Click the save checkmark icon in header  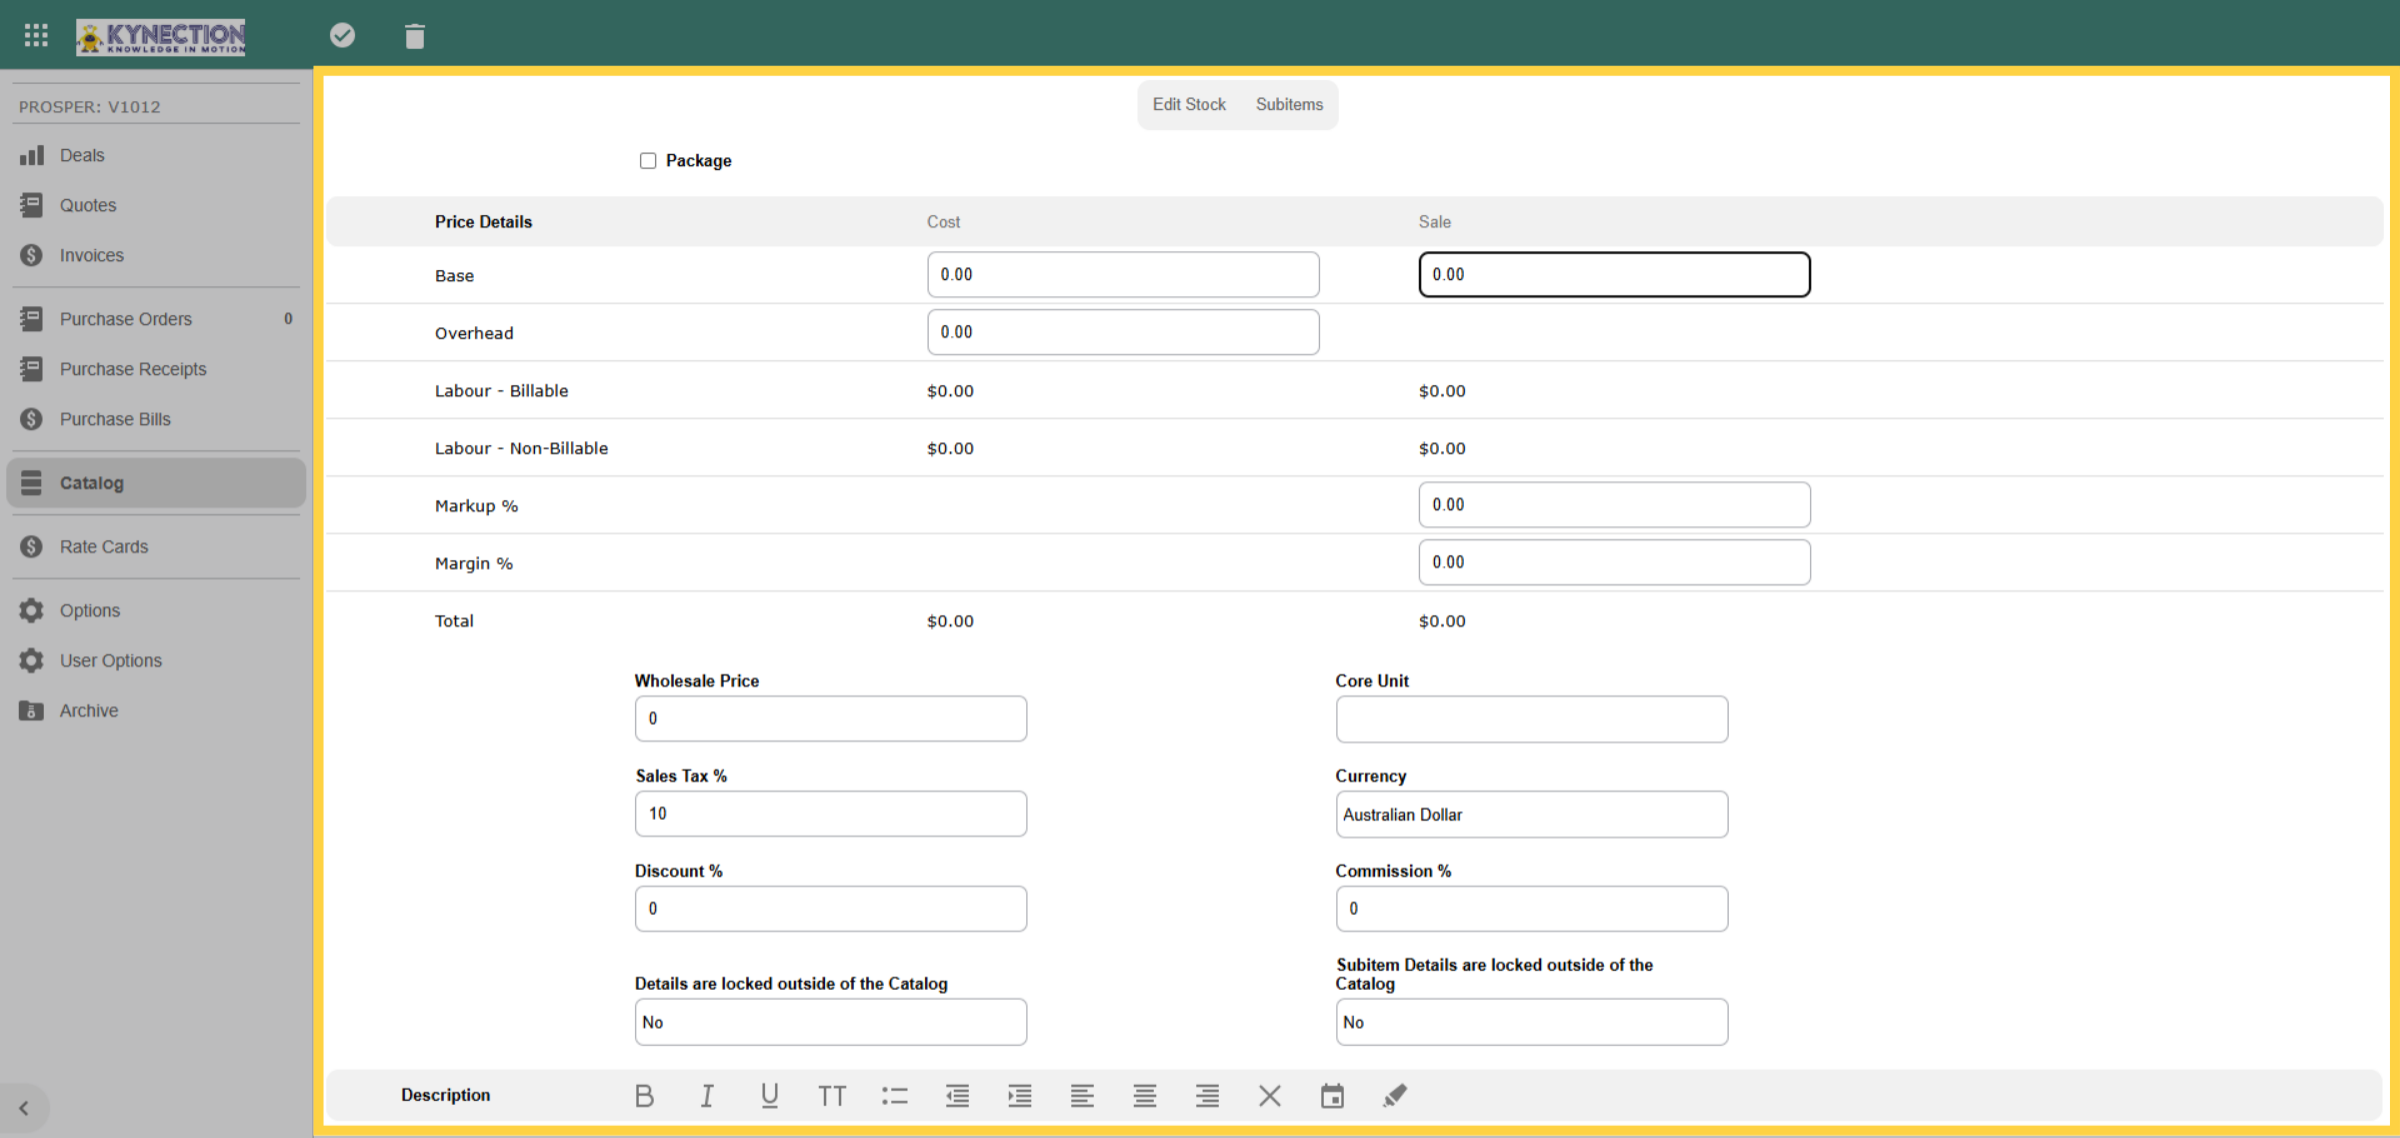tap(342, 36)
